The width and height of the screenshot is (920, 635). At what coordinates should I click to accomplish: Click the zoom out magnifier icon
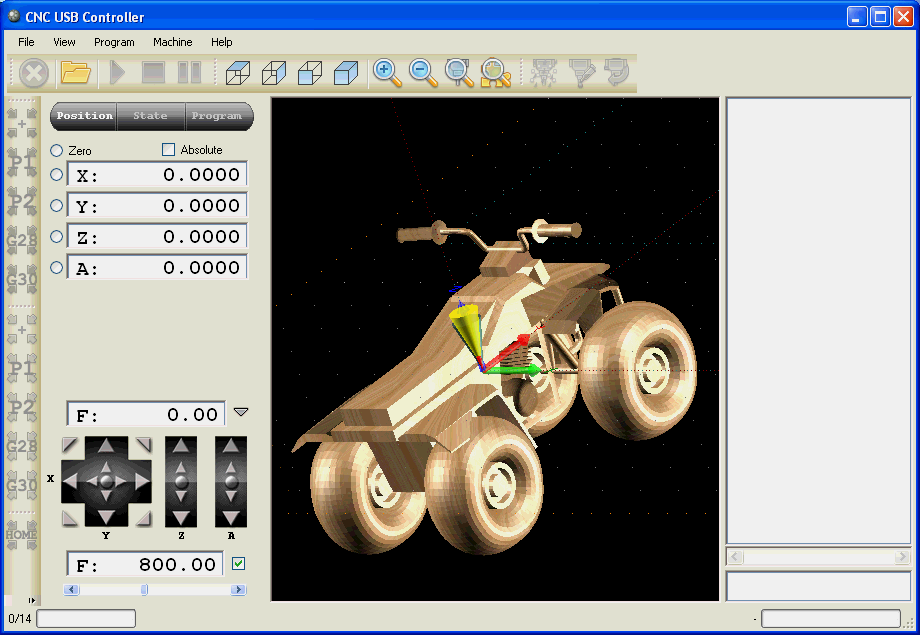(x=423, y=73)
